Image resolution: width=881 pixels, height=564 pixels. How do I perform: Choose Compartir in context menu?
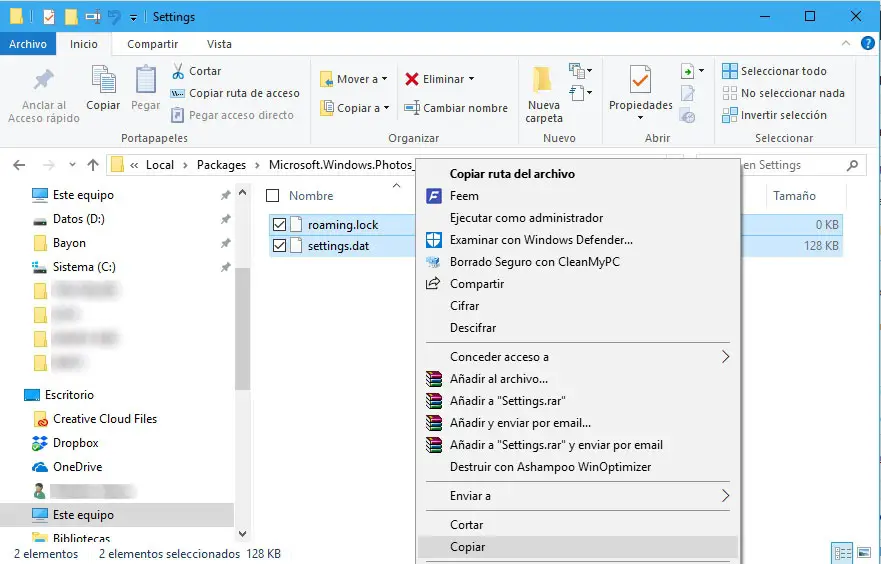(578, 284)
